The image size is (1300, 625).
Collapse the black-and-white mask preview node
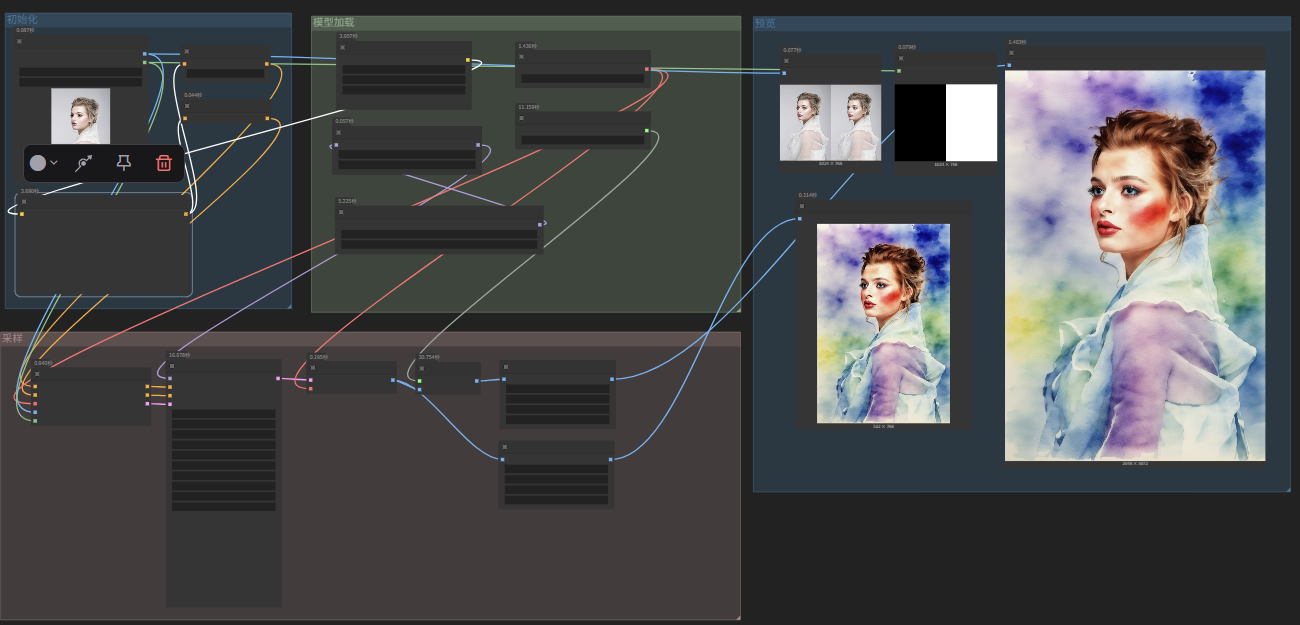(x=899, y=58)
